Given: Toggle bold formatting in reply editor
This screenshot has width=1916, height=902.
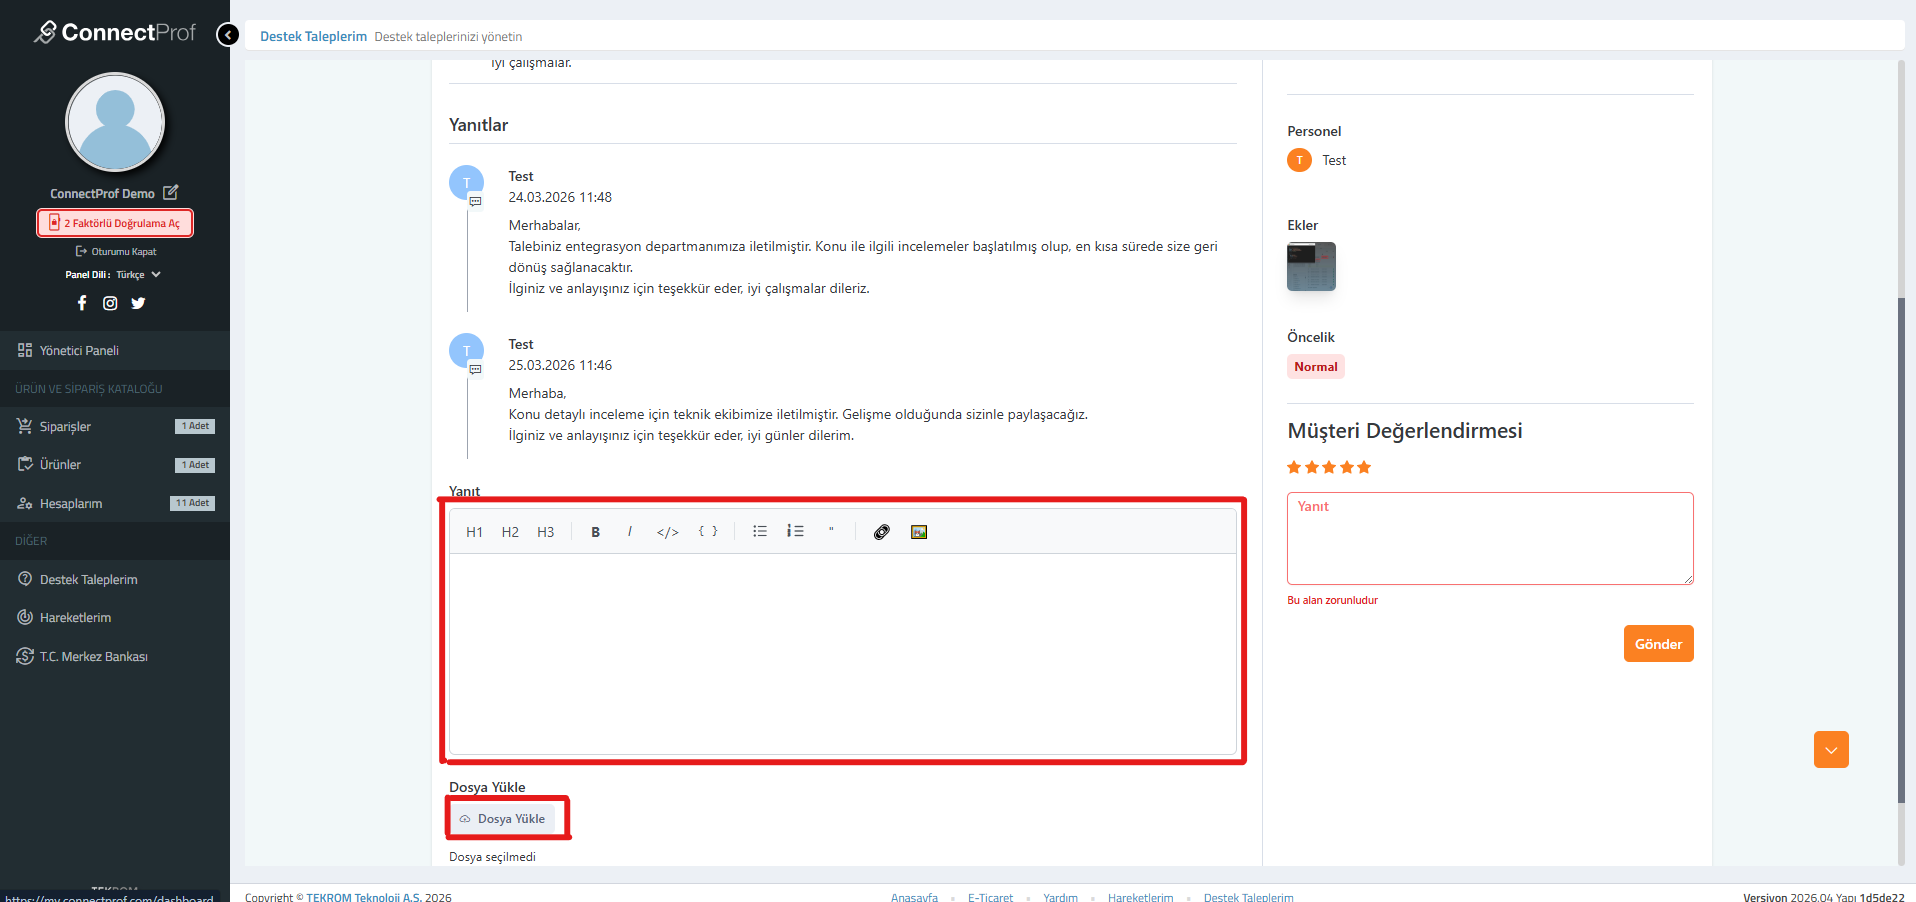Looking at the screenshot, I should point(595,532).
